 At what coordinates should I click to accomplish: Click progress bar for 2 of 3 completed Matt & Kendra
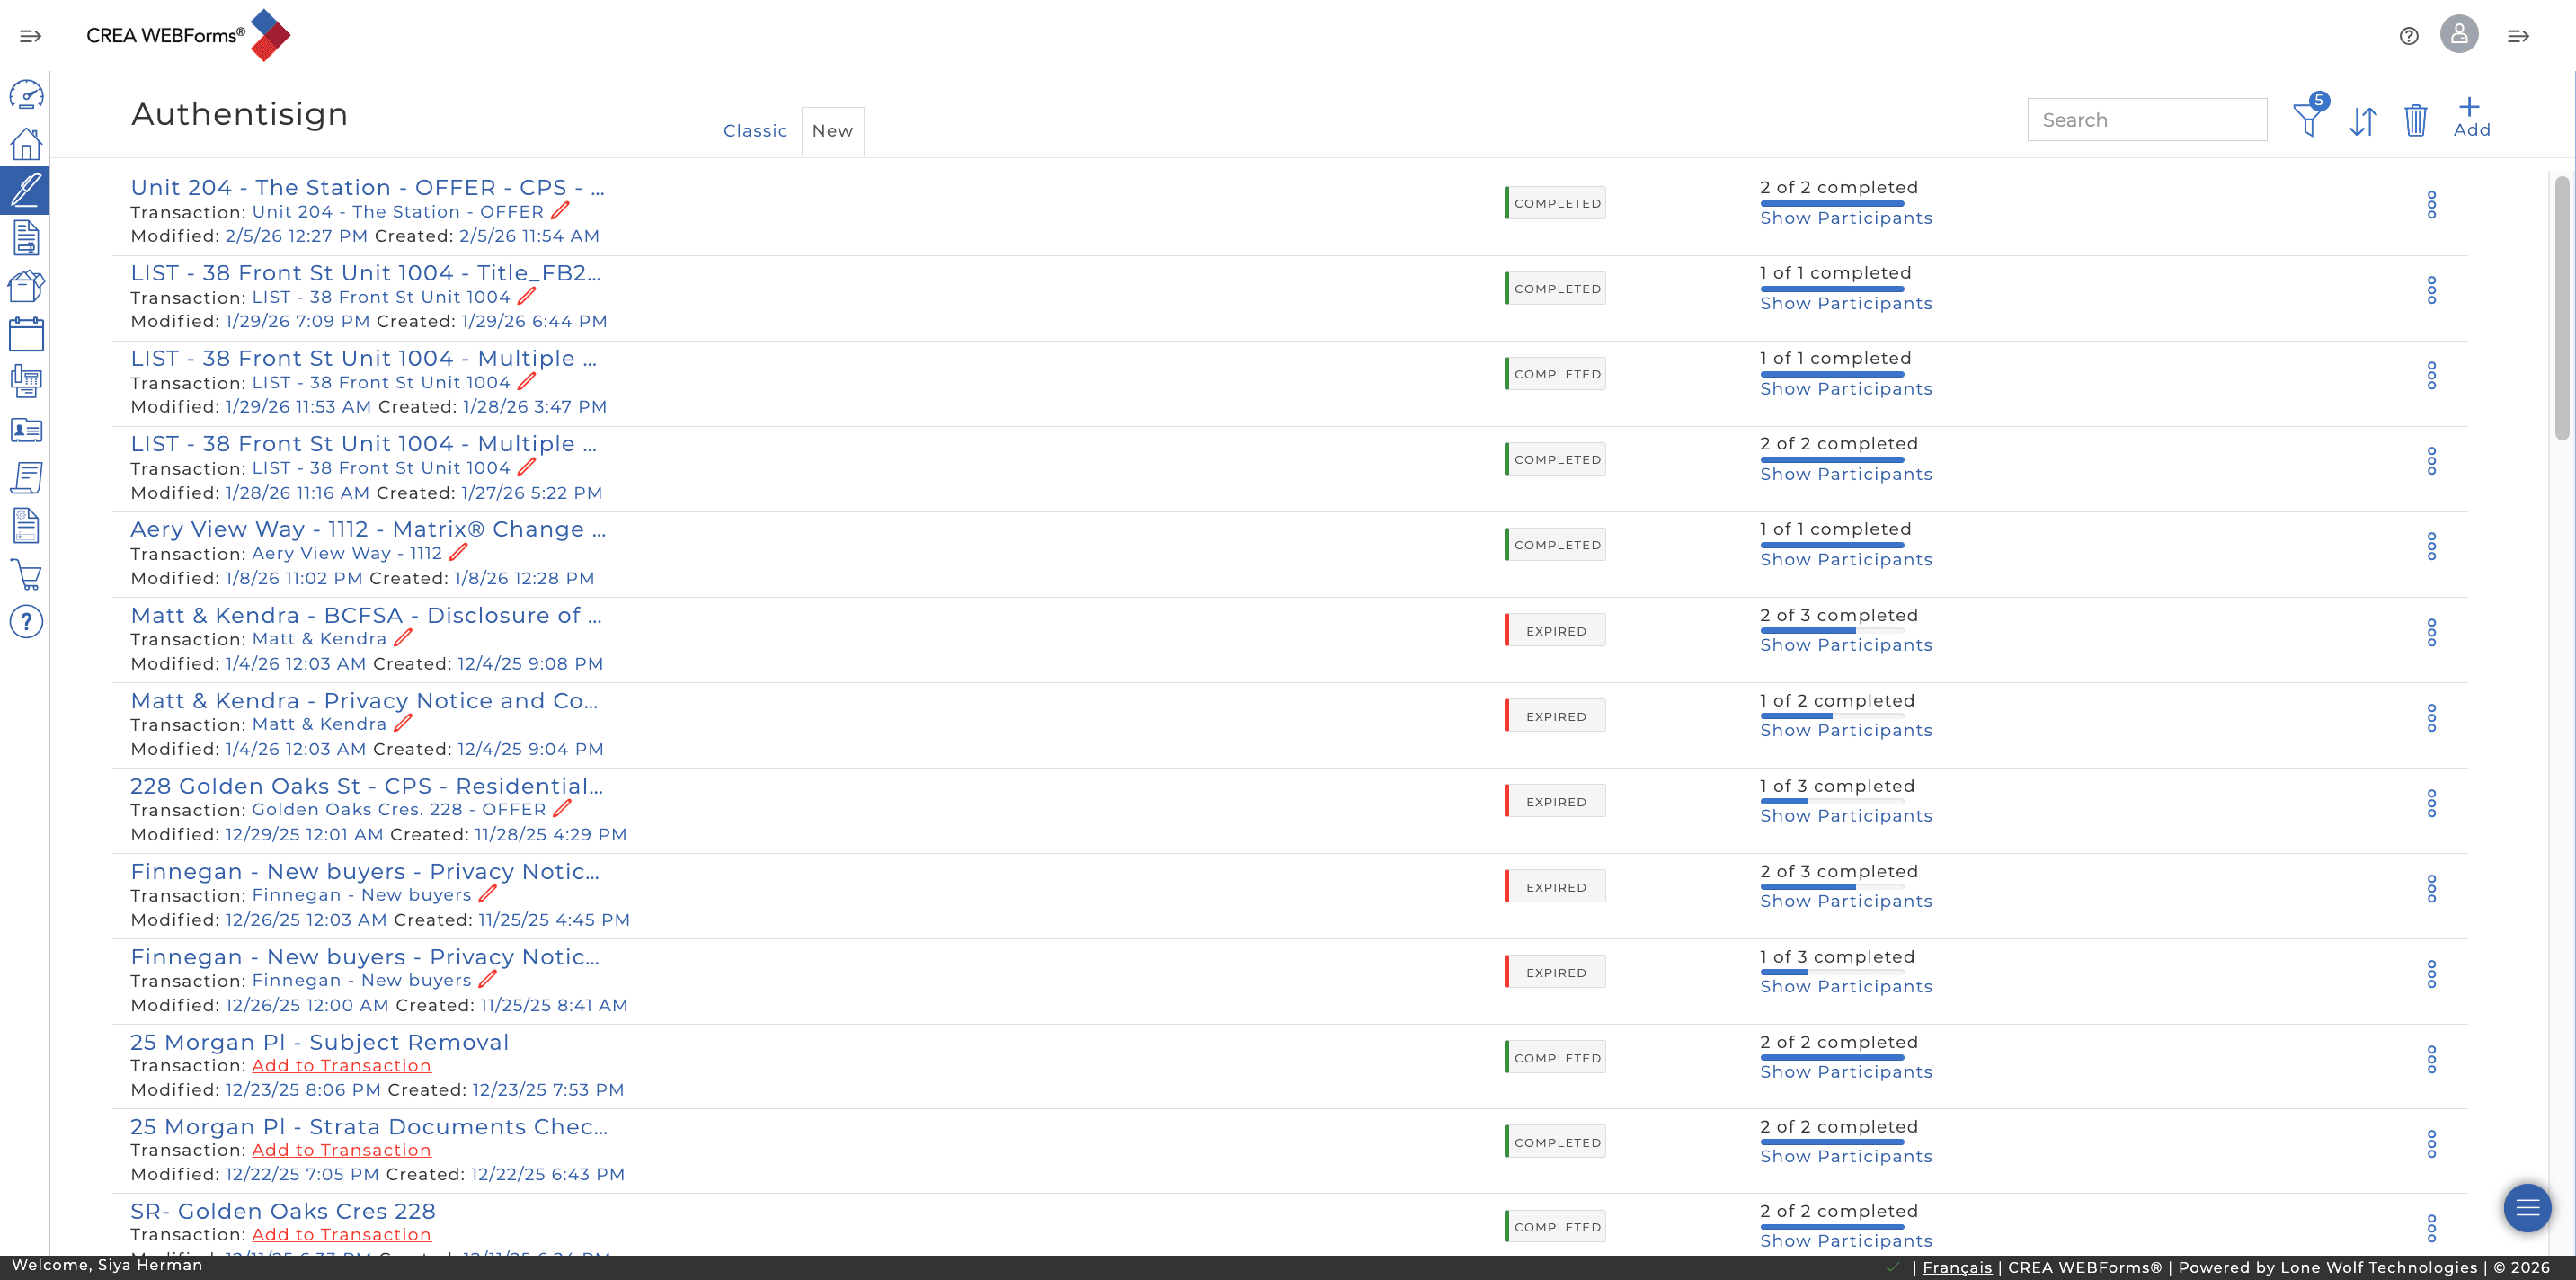(1832, 631)
